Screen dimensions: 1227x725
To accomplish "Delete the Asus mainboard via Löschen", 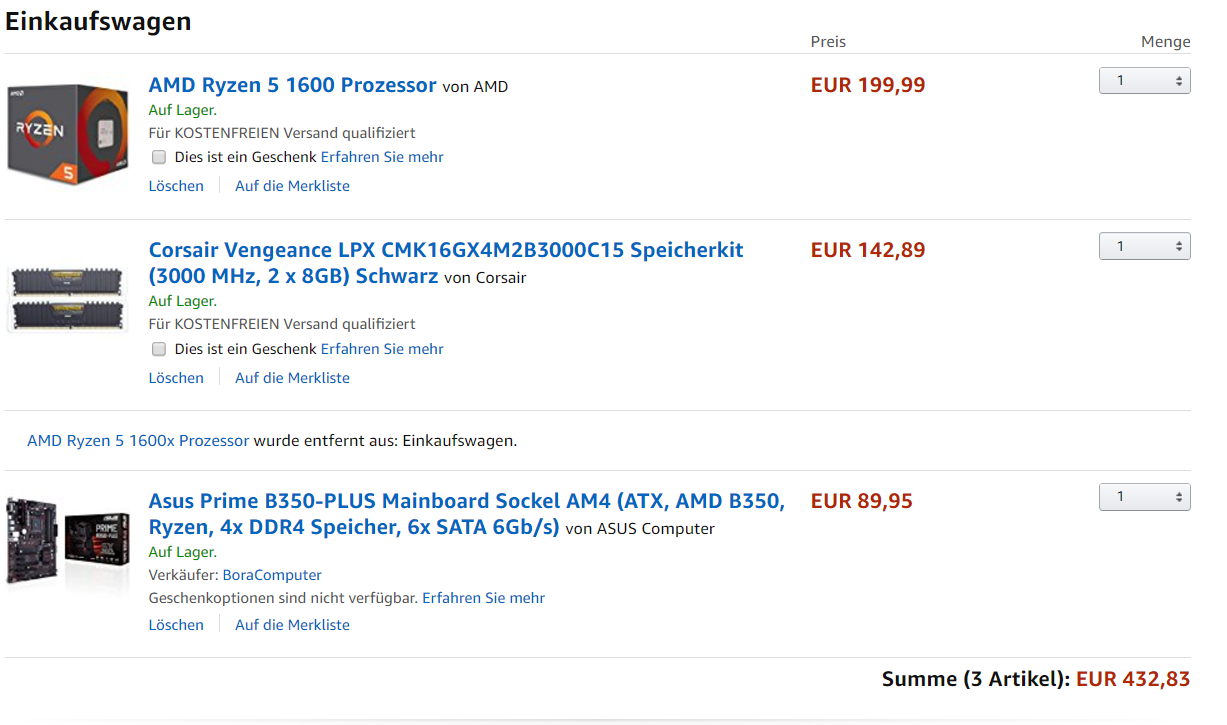I will point(176,625).
